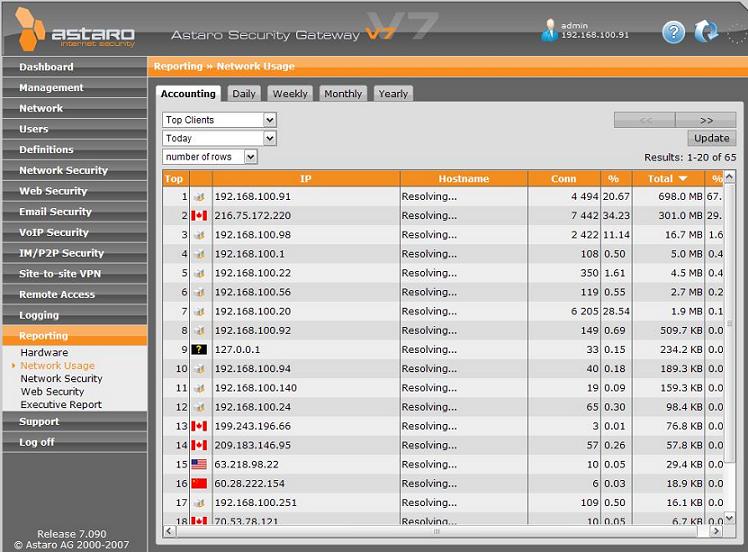The image size is (748, 552).
Task: Open the Network menu item
Action: point(75,108)
